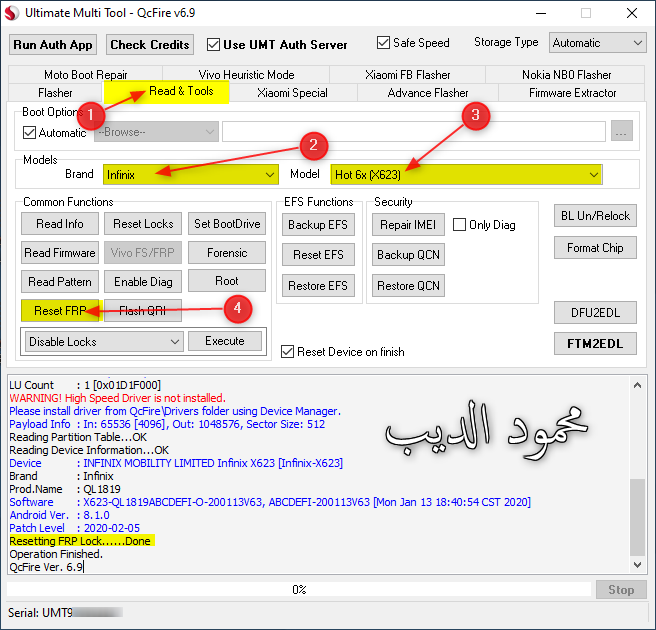Click the QcFire app icon in title bar
This screenshot has width=656, height=630.
(x=12, y=13)
